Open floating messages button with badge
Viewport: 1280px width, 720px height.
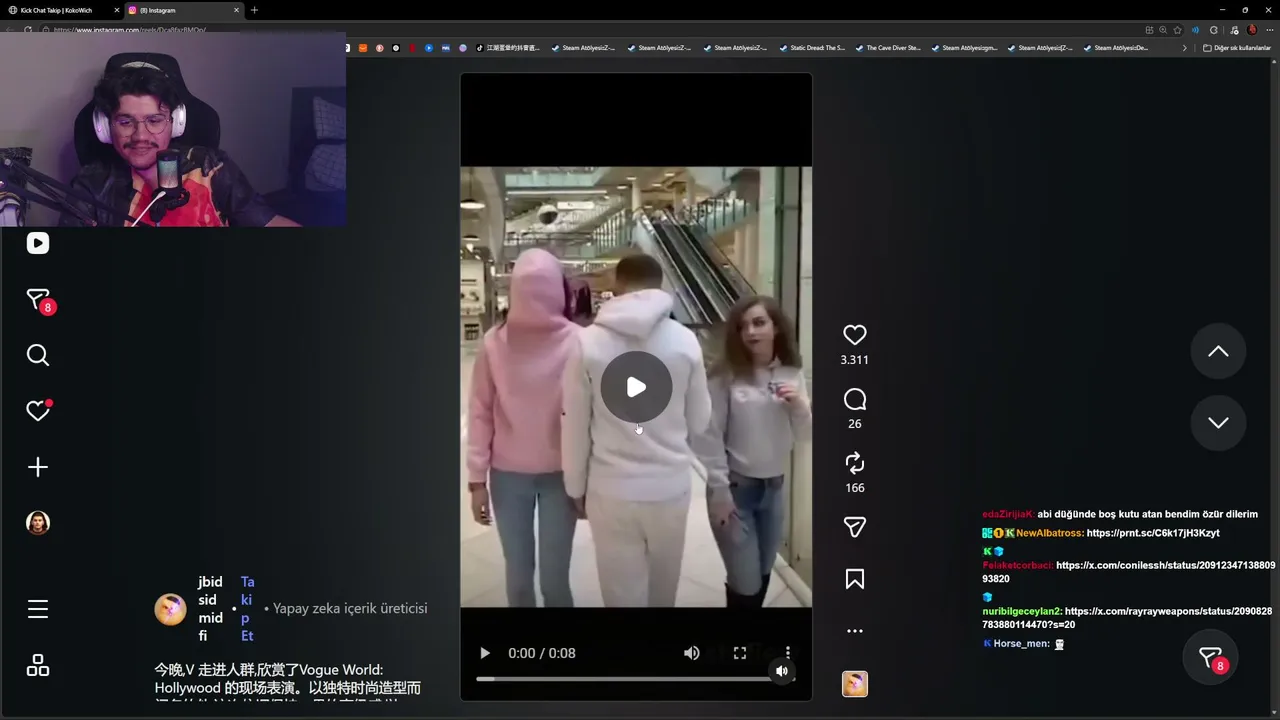(x=1211, y=658)
